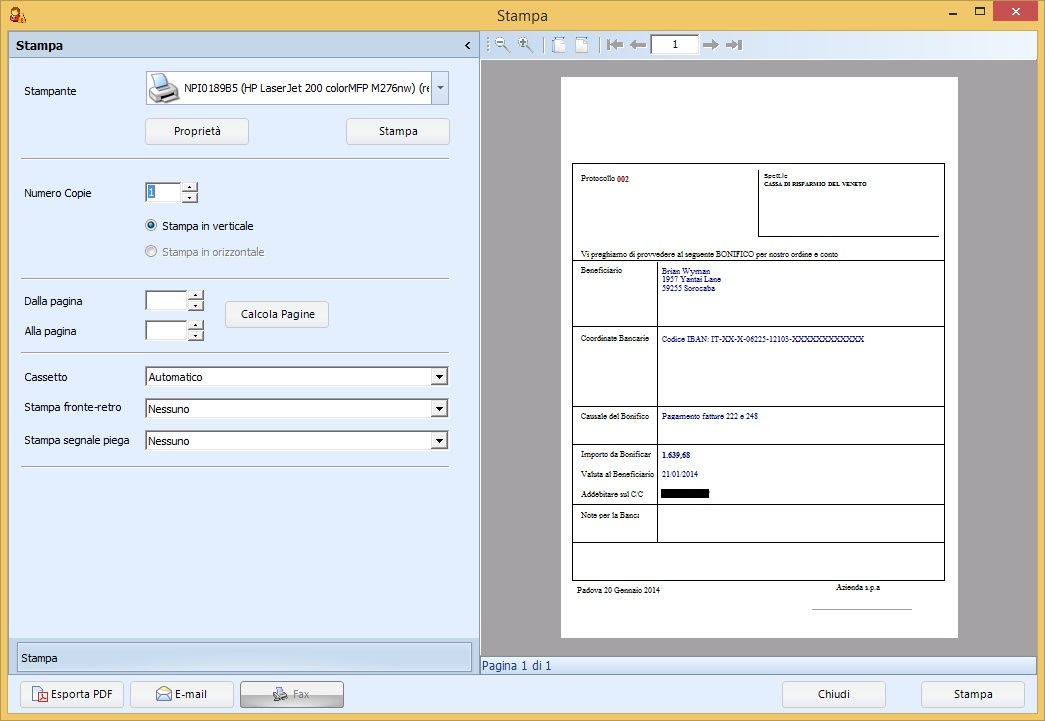Open Stampa segnale piega dropdown

438,441
